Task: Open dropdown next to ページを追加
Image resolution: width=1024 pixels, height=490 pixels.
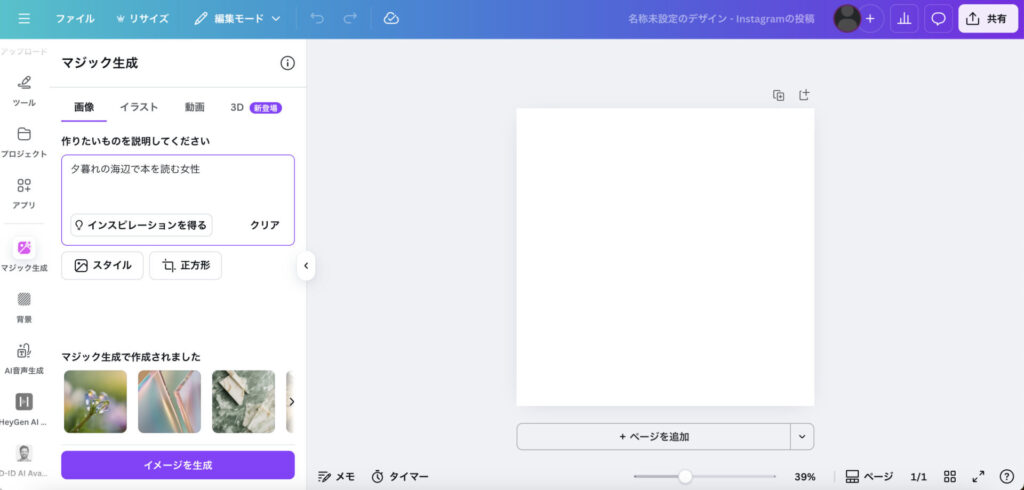Action: point(802,436)
